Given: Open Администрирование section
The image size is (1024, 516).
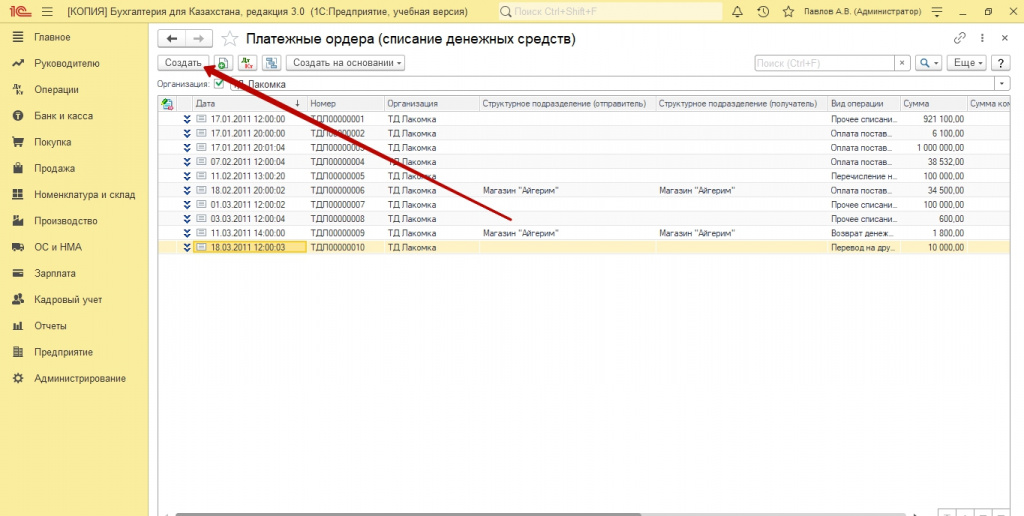Looking at the screenshot, I should [80, 378].
